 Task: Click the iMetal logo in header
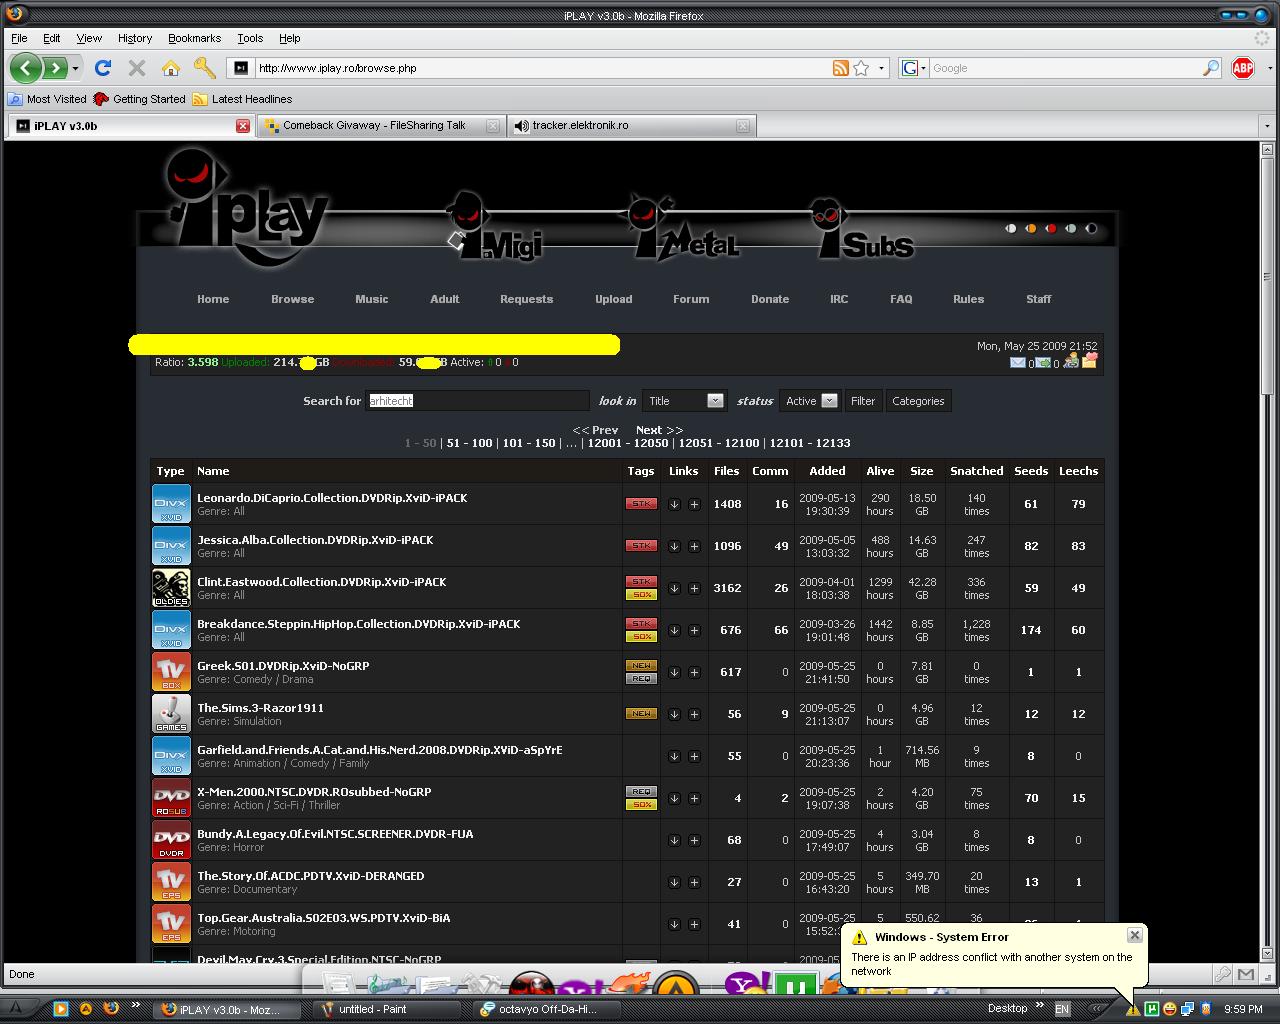[682, 228]
